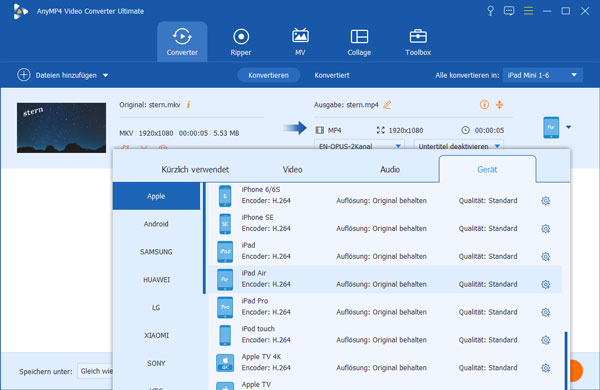The width and height of the screenshot is (600, 390).
Task: Click the iPod touch device icon
Action: click(225, 335)
